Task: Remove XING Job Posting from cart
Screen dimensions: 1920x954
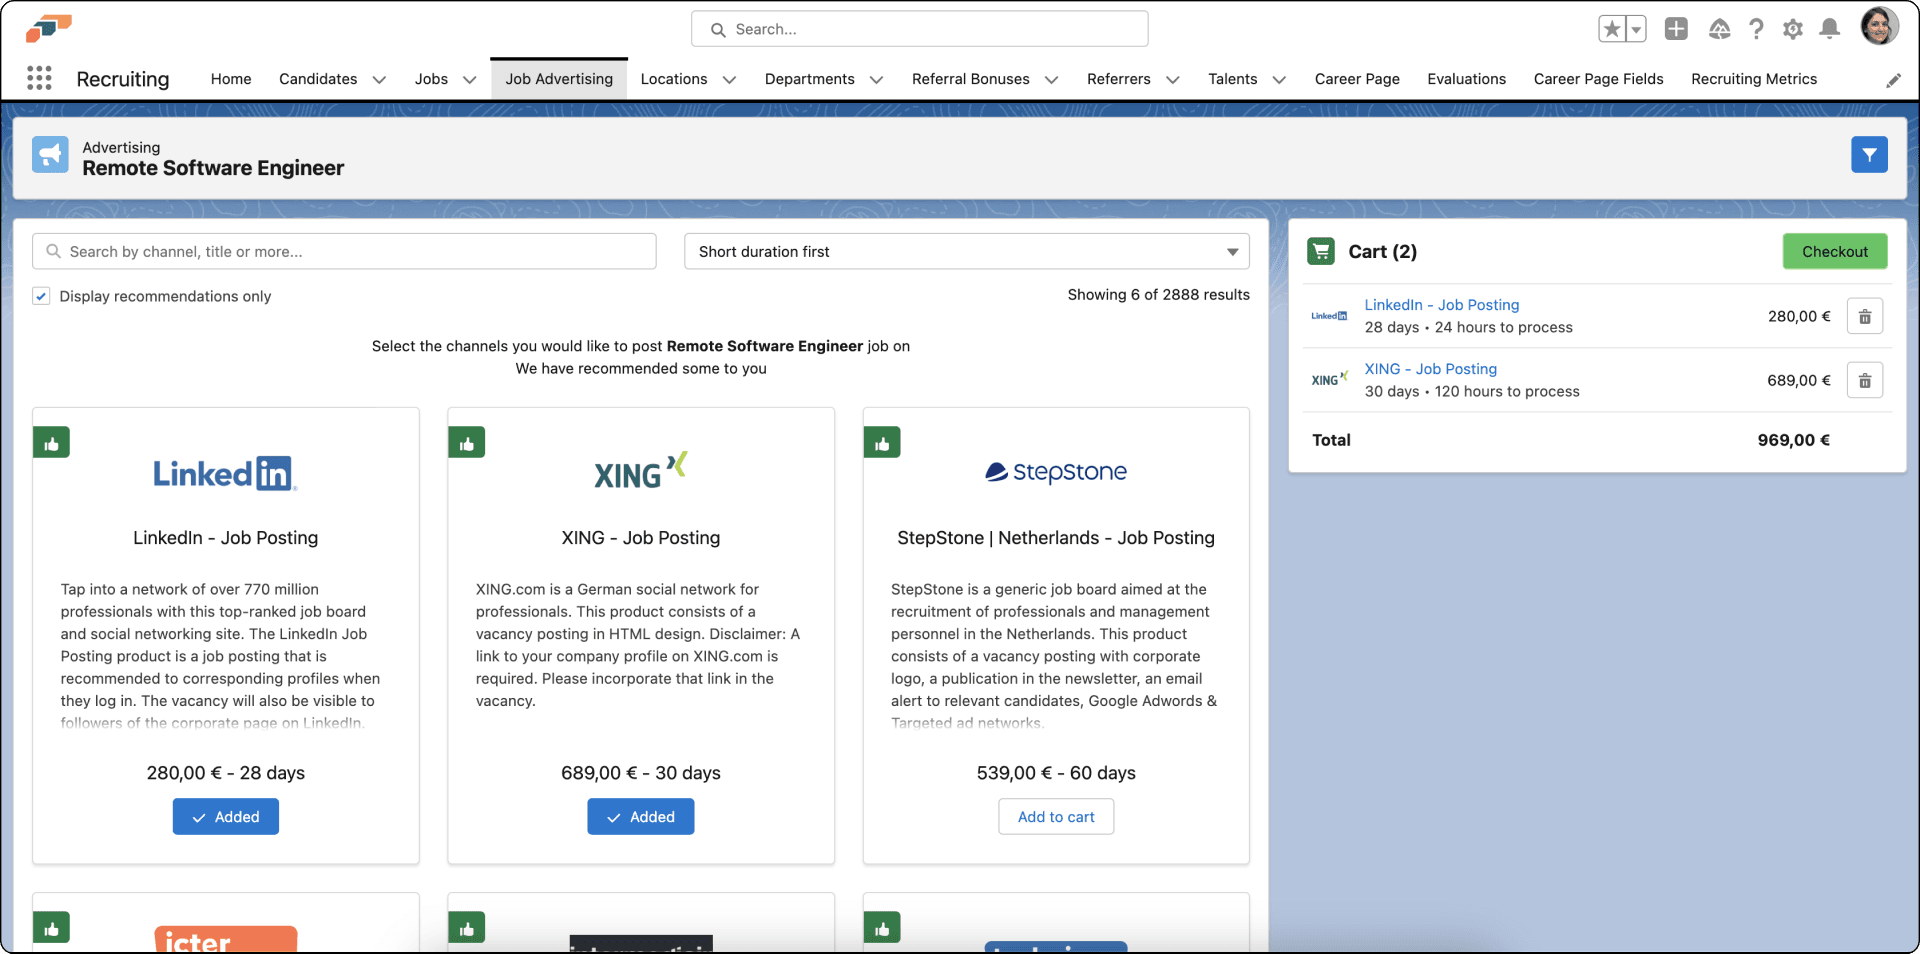Action: click(x=1865, y=380)
